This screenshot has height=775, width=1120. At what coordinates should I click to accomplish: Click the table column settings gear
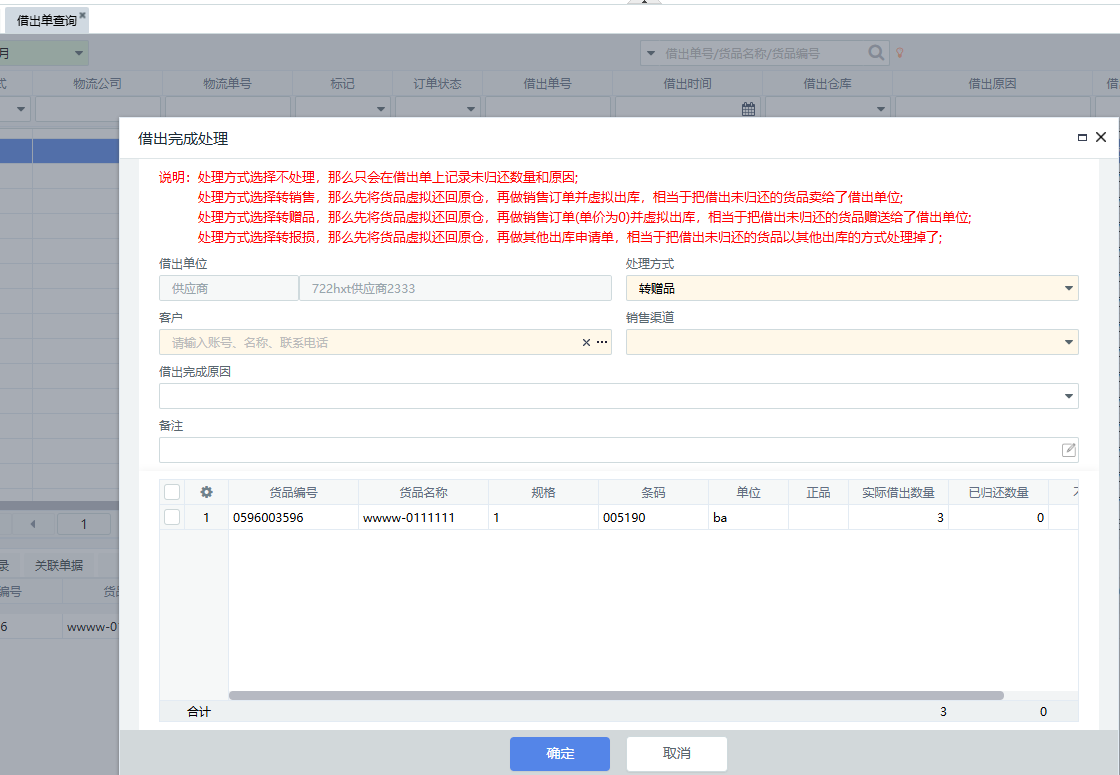tap(207, 492)
